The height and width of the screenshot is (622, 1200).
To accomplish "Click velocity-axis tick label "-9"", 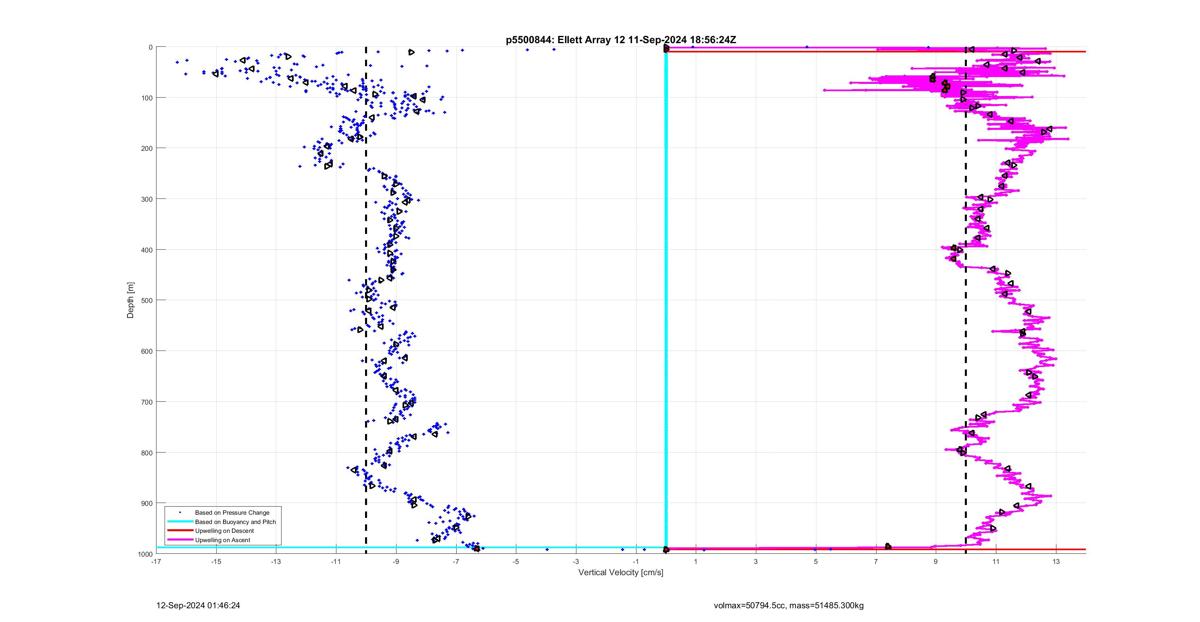I will (x=396, y=561).
